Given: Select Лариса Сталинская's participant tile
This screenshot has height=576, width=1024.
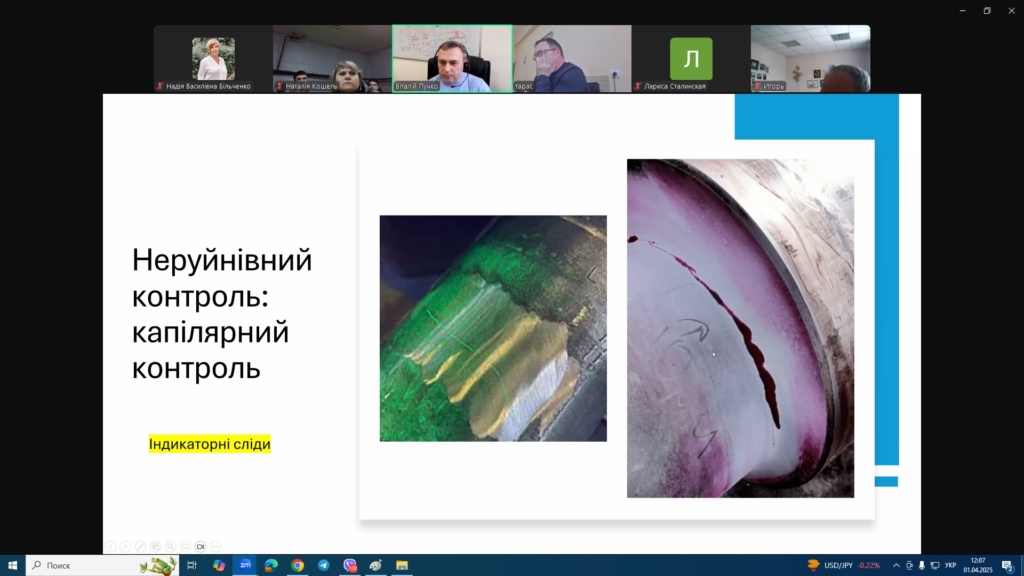Looking at the screenshot, I should point(691,59).
